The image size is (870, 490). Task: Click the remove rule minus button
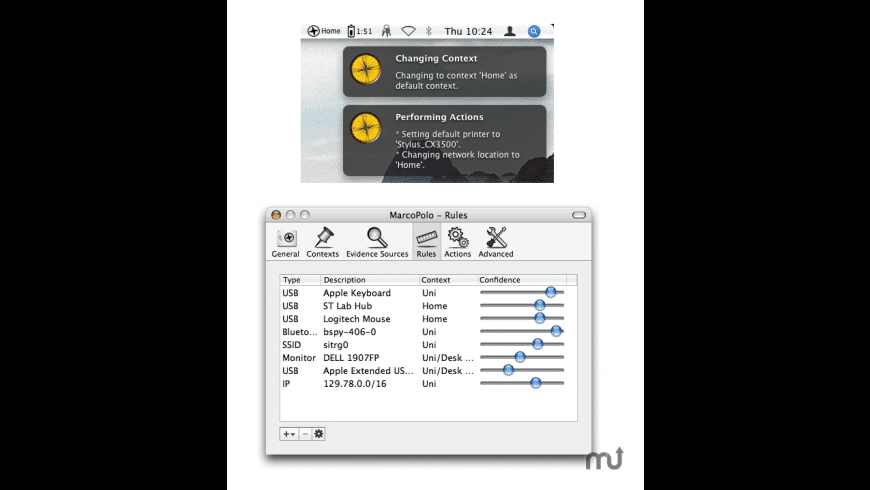pyautogui.click(x=305, y=434)
